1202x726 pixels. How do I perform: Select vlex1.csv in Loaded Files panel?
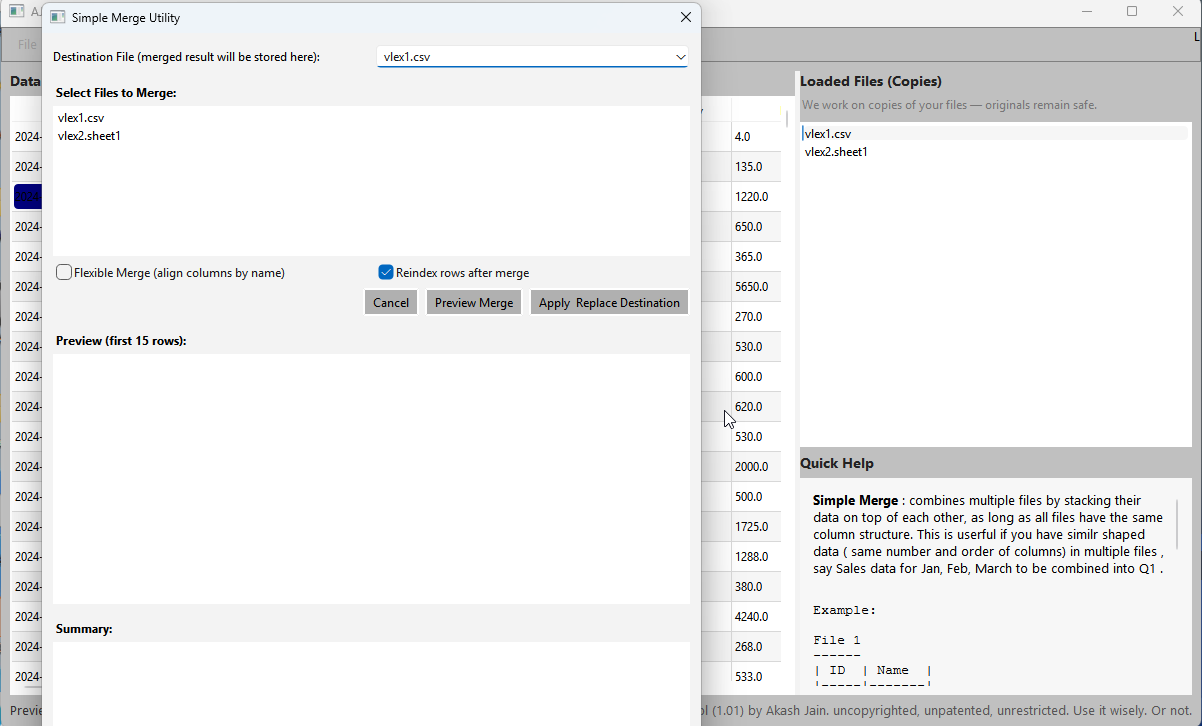[x=827, y=132]
